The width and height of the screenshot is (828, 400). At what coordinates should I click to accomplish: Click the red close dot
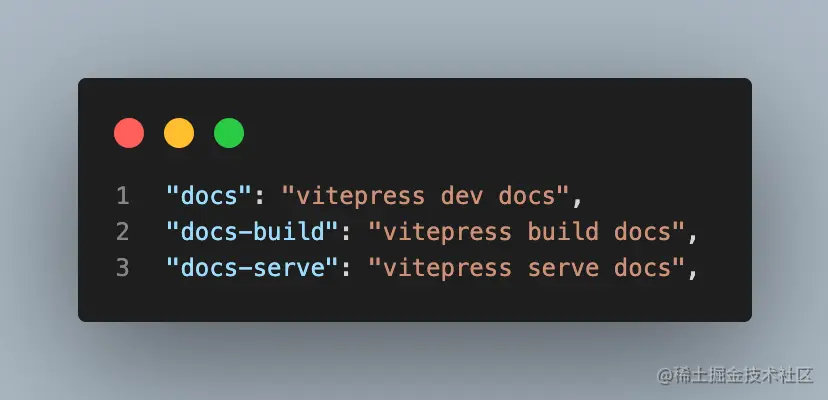(x=129, y=133)
